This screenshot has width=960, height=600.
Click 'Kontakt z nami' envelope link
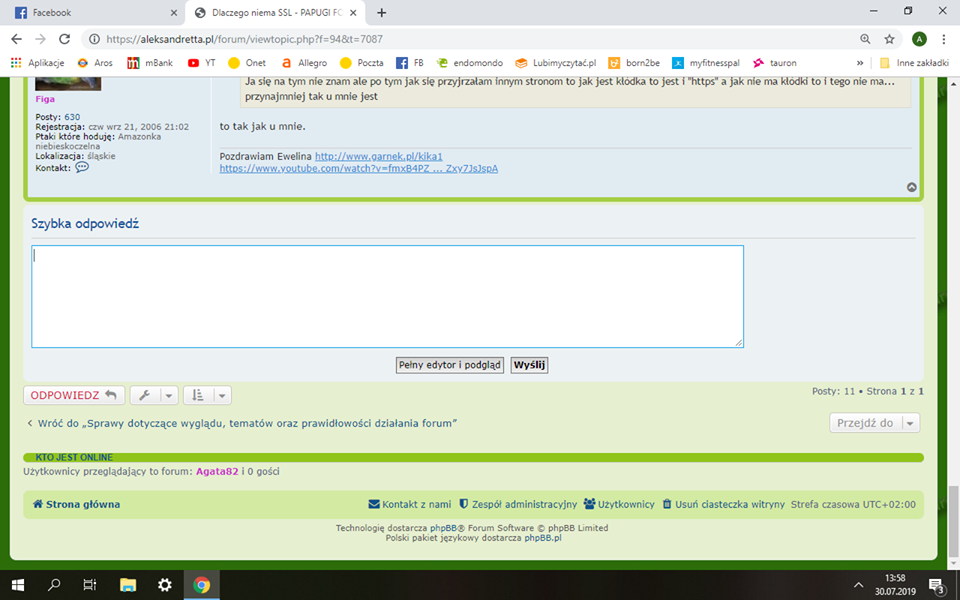[409, 504]
